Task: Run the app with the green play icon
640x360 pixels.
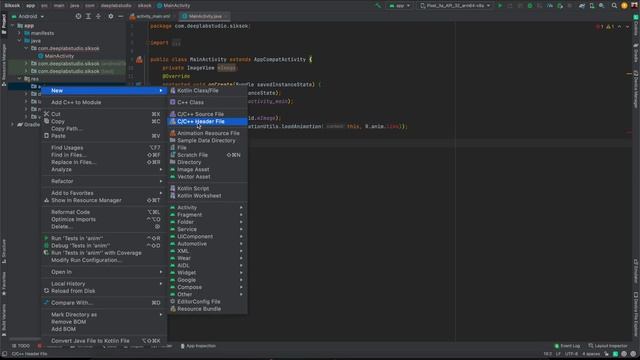Action: click(x=500, y=6)
